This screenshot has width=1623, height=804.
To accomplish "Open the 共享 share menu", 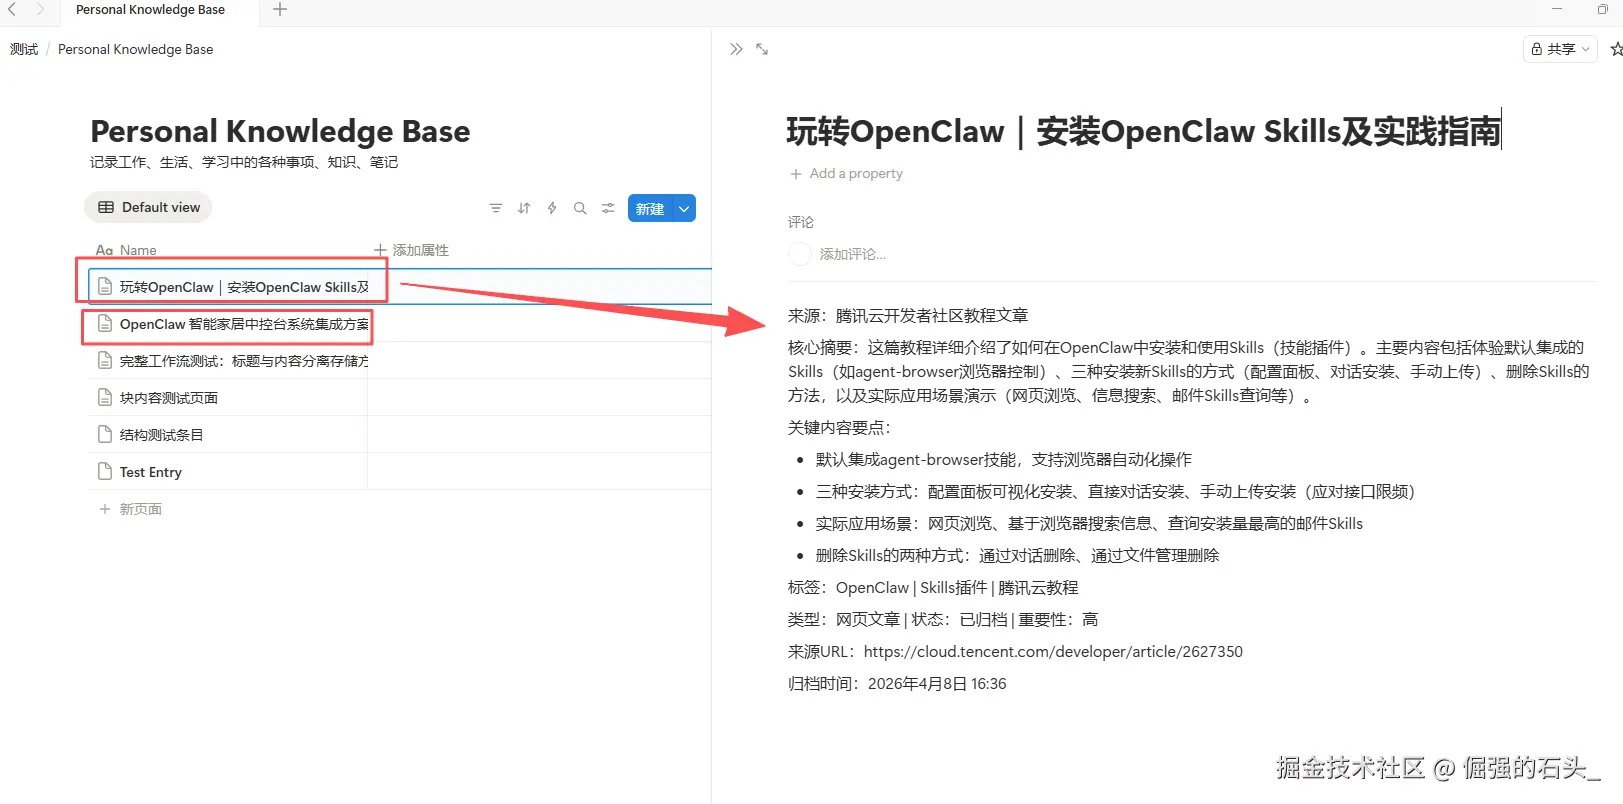I will [1560, 49].
